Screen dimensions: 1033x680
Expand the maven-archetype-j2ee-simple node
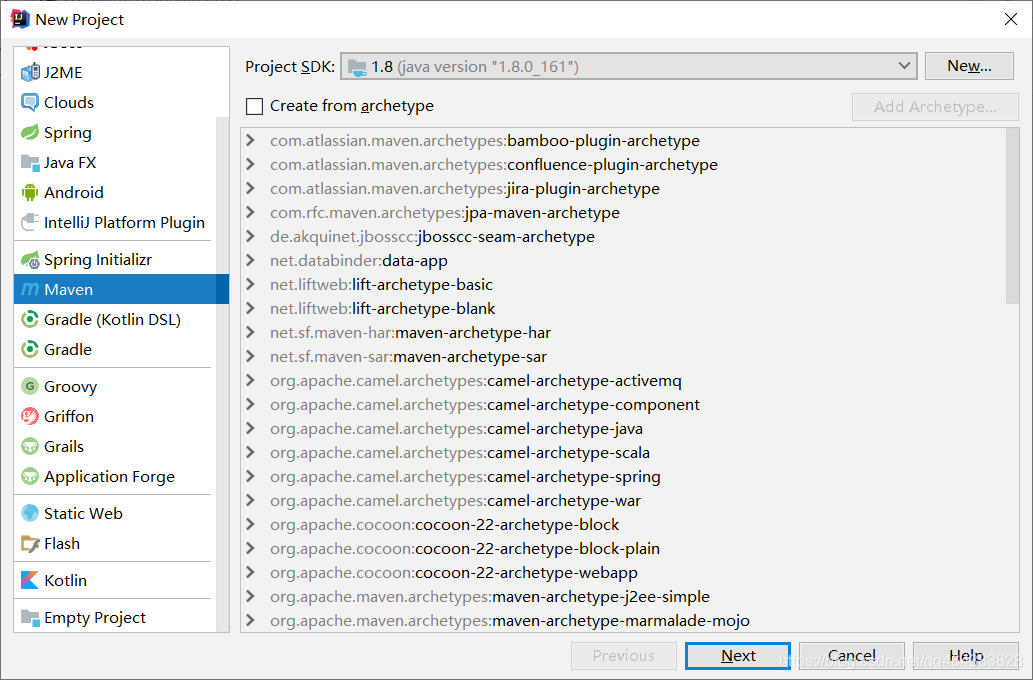click(x=251, y=597)
